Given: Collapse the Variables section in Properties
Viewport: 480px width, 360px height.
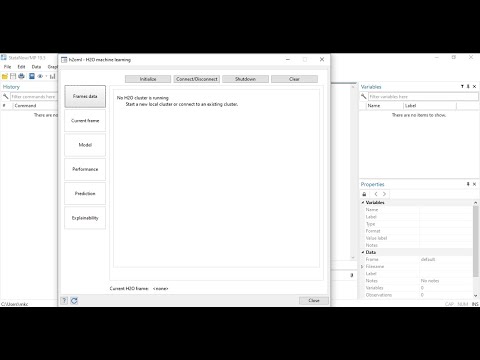Looking at the screenshot, I should pos(363,202).
